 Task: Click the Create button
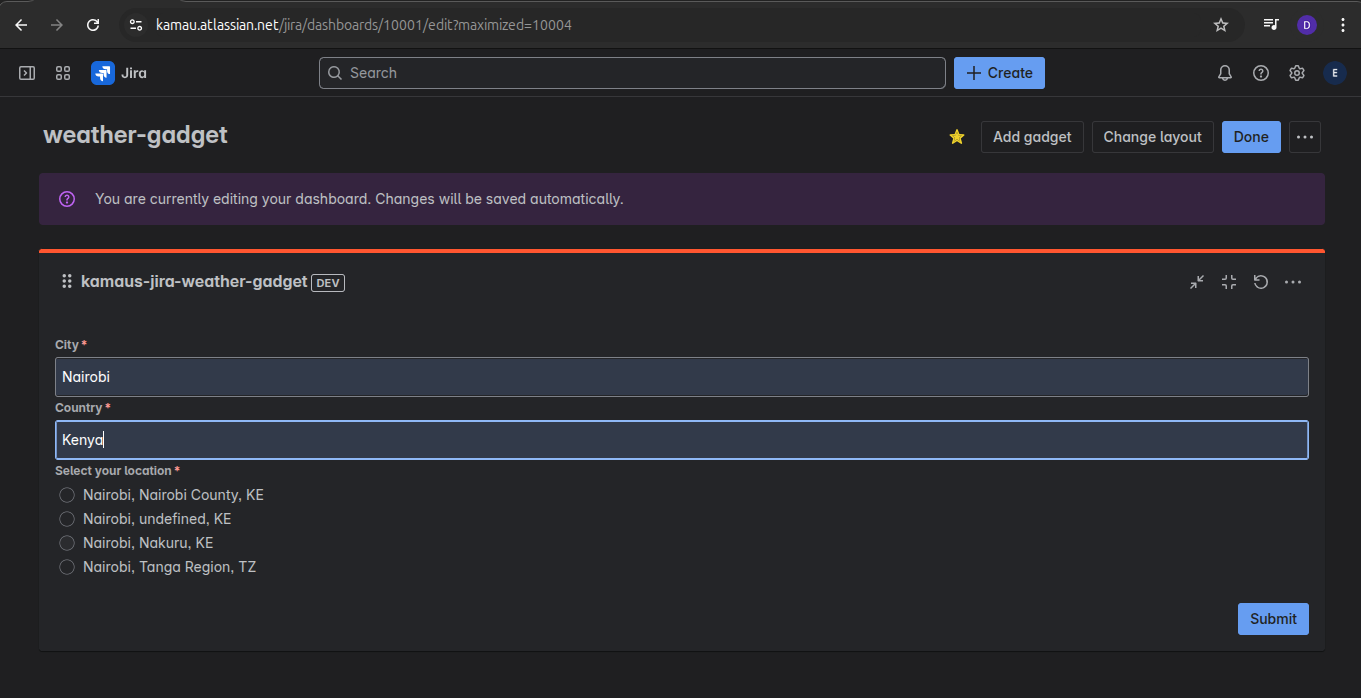coord(999,73)
